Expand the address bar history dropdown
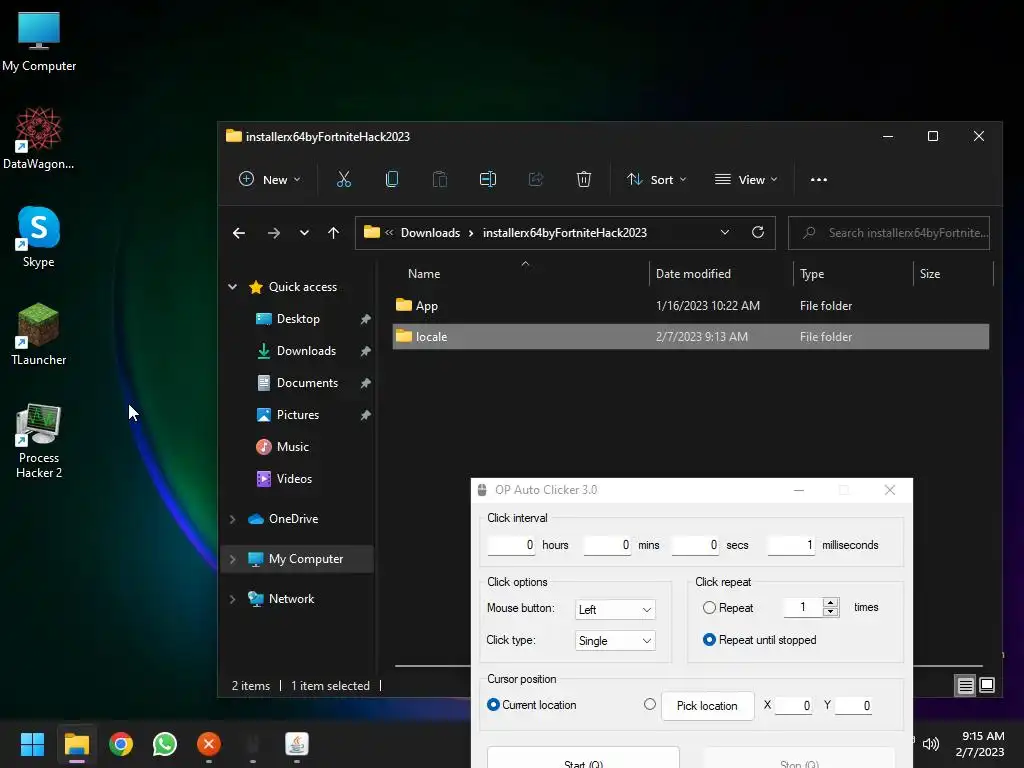This screenshot has height=768, width=1024. click(x=724, y=232)
